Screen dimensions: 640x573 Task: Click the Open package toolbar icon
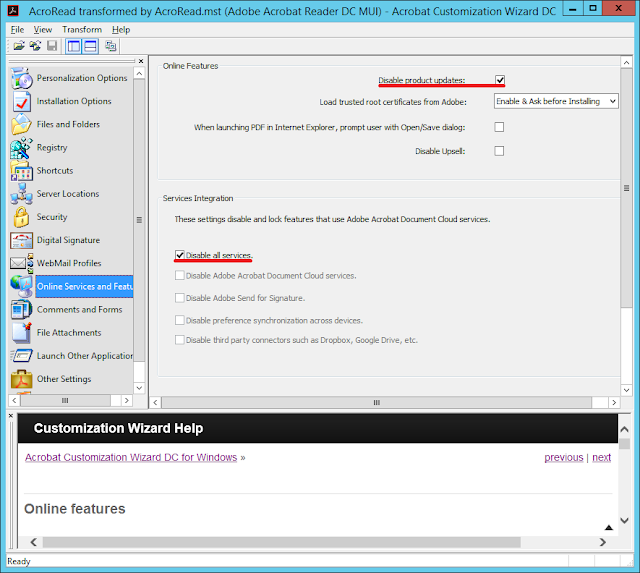click(x=18, y=46)
